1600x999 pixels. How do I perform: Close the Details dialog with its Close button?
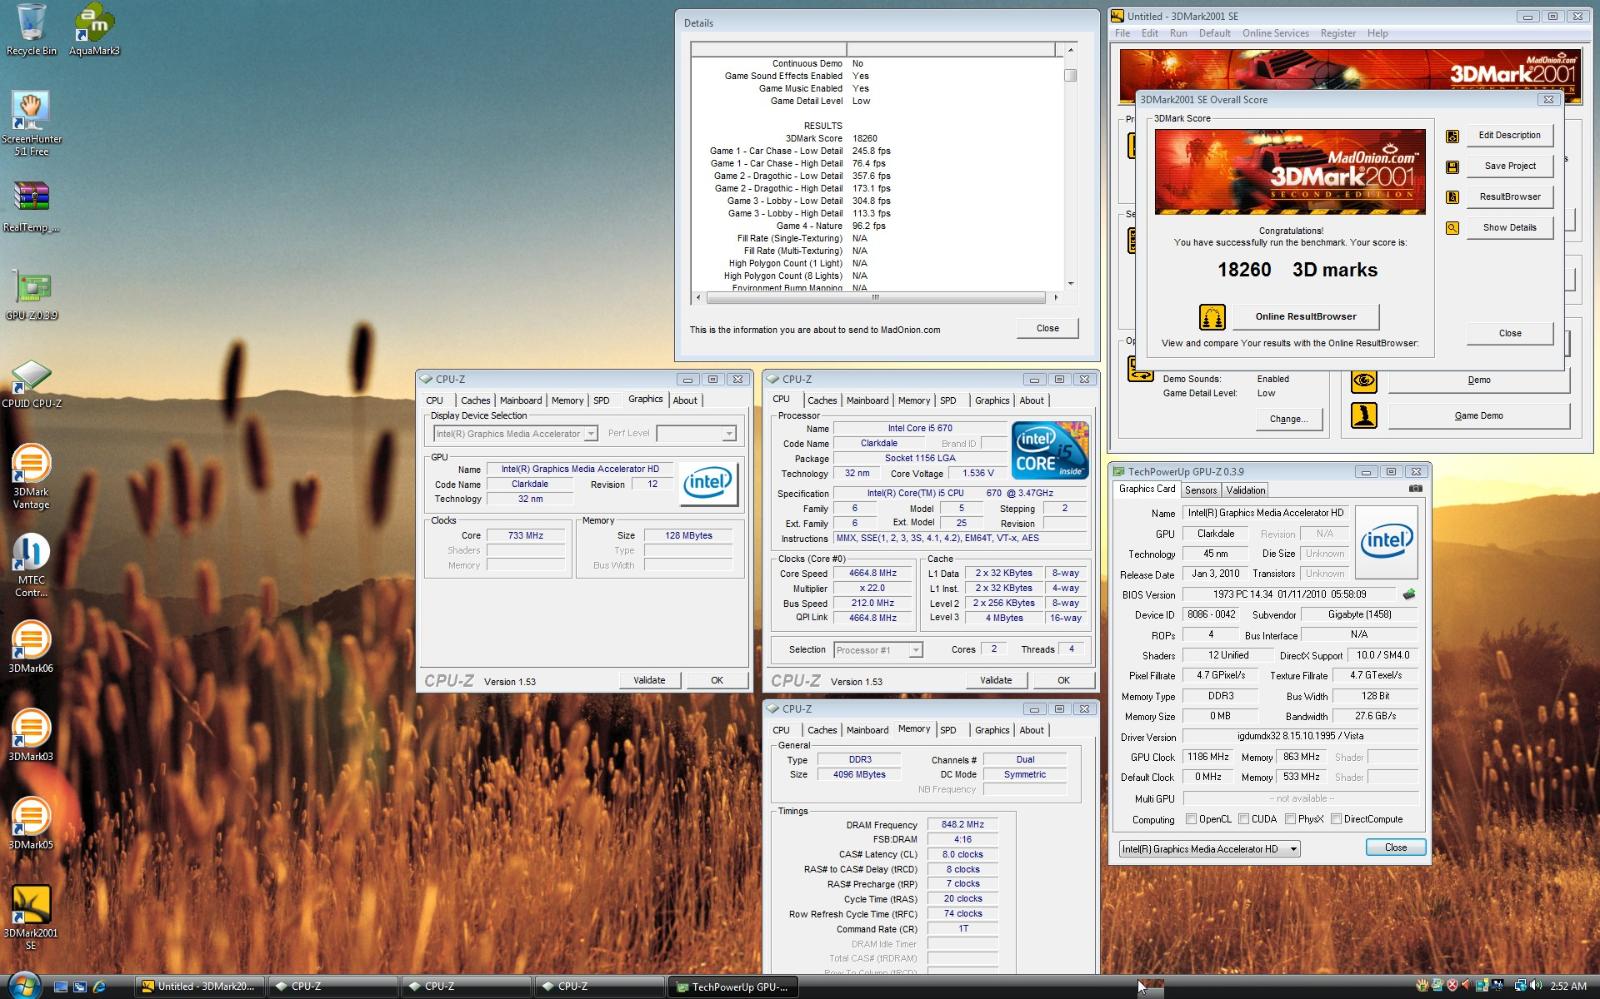[1047, 328]
